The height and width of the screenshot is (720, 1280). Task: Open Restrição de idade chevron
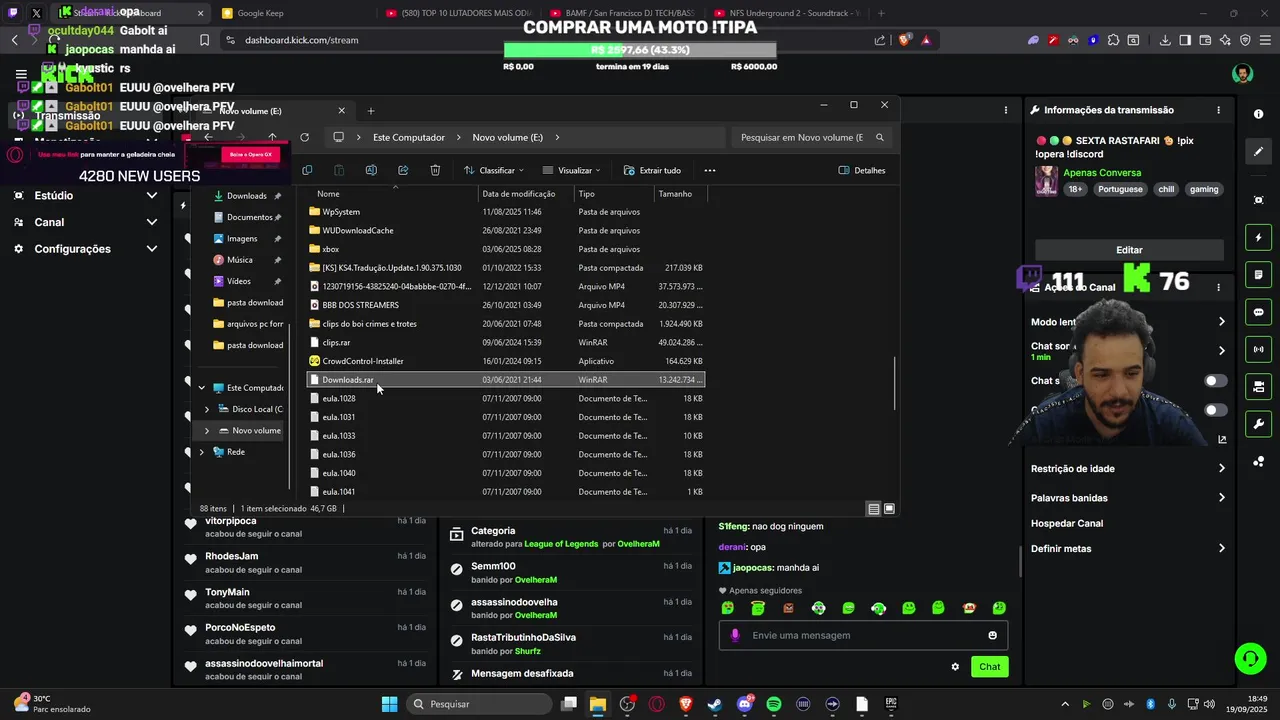[x=1221, y=468]
